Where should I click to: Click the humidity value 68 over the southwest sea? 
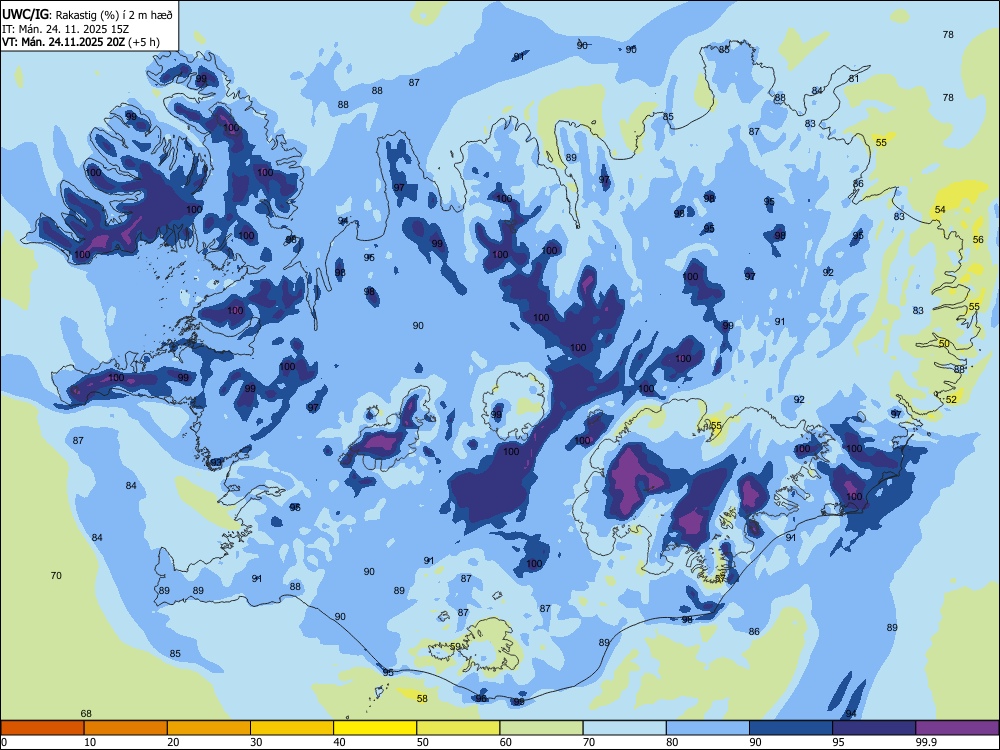[x=86, y=714]
